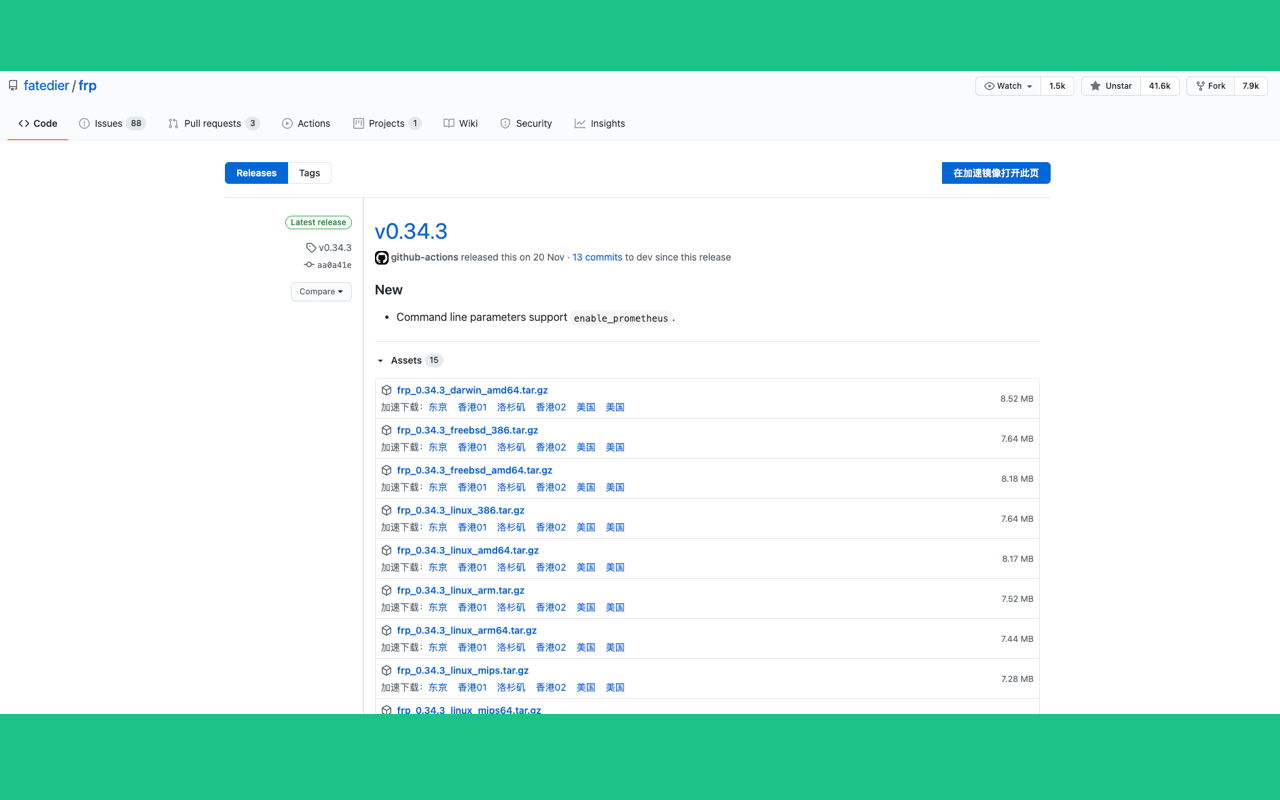The image size is (1280, 800).
Task: Click package icon for frp_0.34.3_linux_arm.tar.gz
Action: 387,590
